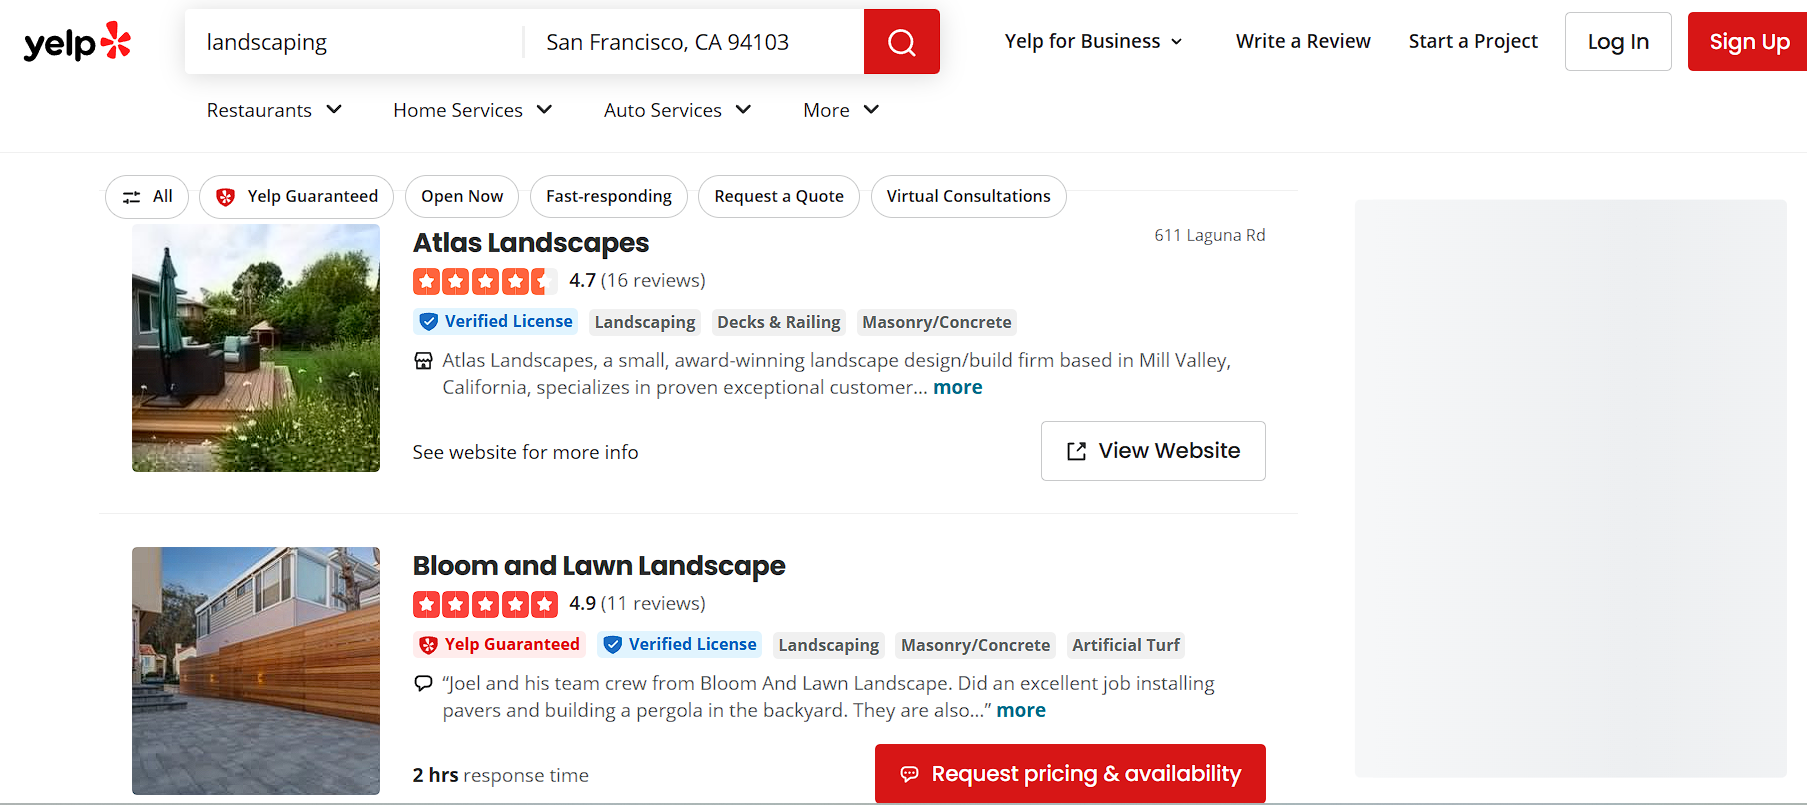The image size is (1807, 805).
Task: Click the external link icon in View Website
Action: pyautogui.click(x=1076, y=452)
